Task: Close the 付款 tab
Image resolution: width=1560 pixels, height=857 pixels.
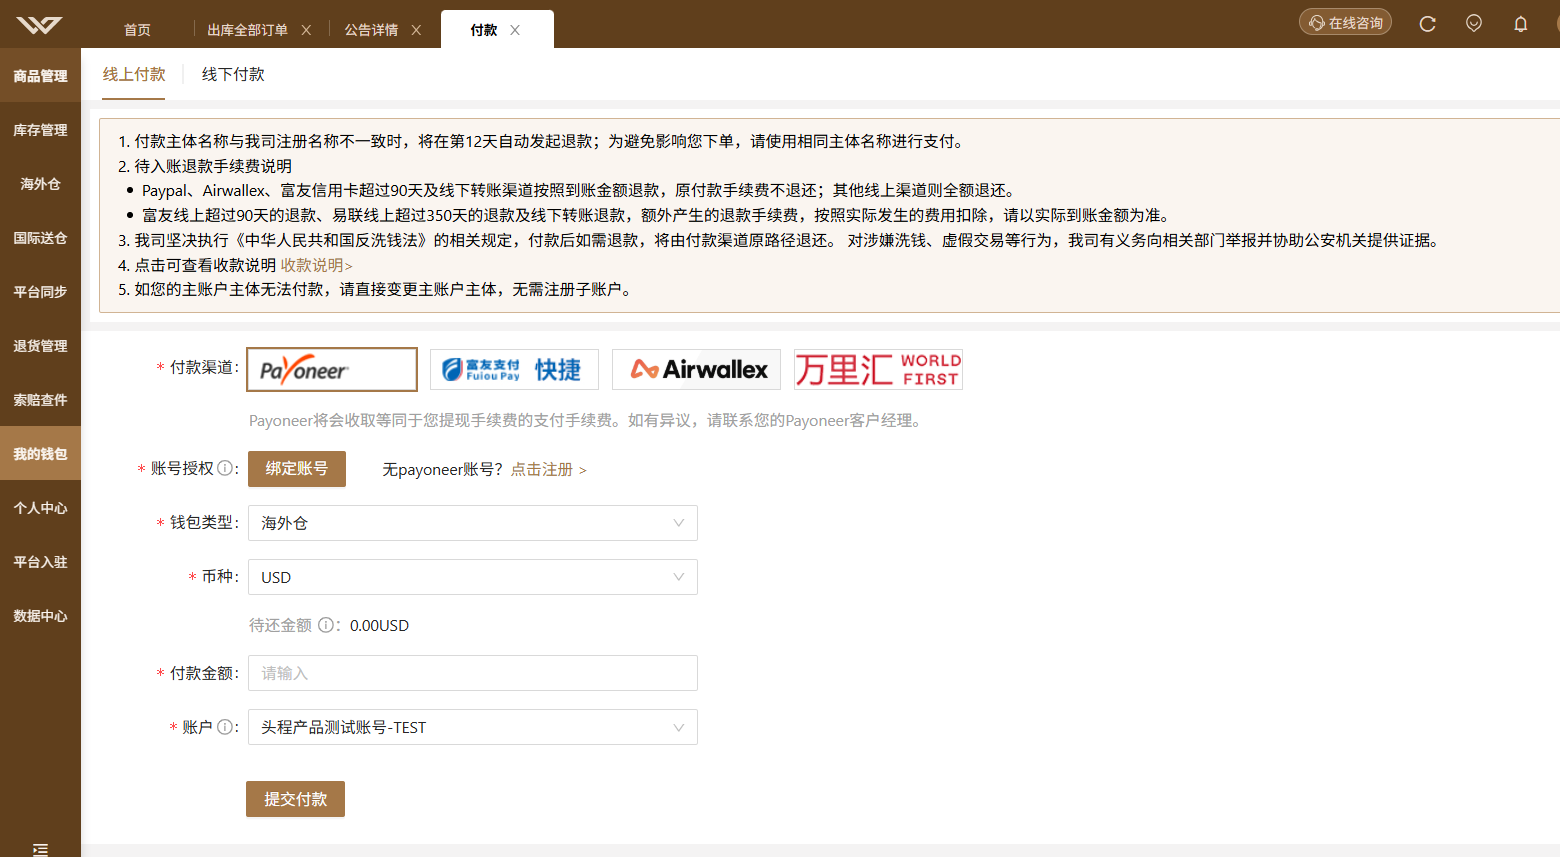Action: [515, 30]
